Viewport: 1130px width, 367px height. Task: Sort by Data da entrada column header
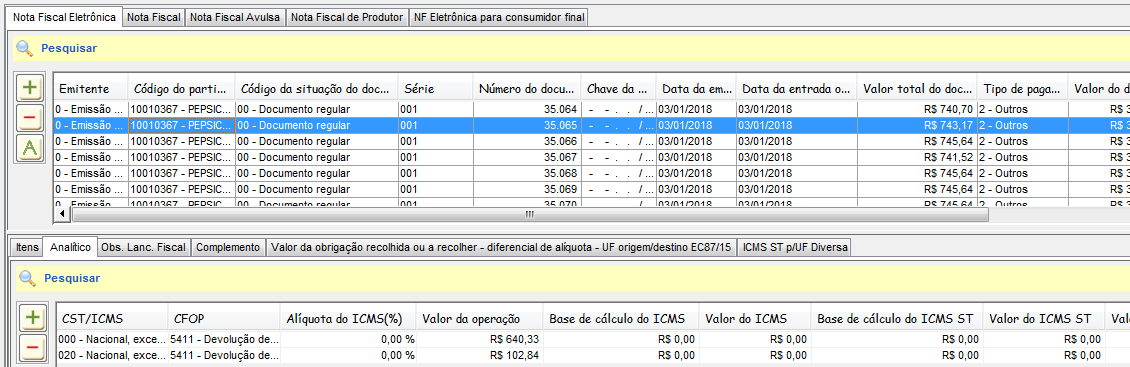pos(796,89)
